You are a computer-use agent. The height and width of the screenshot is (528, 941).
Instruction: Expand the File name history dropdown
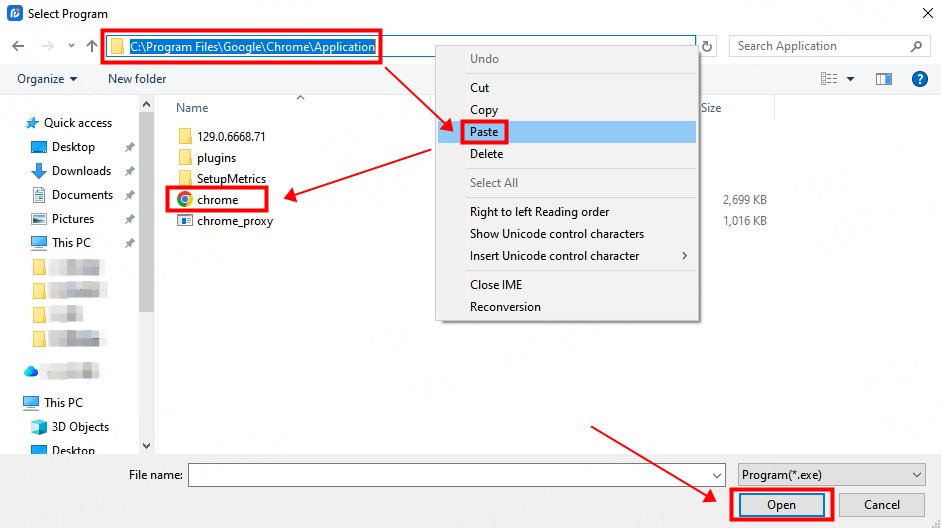coord(717,476)
